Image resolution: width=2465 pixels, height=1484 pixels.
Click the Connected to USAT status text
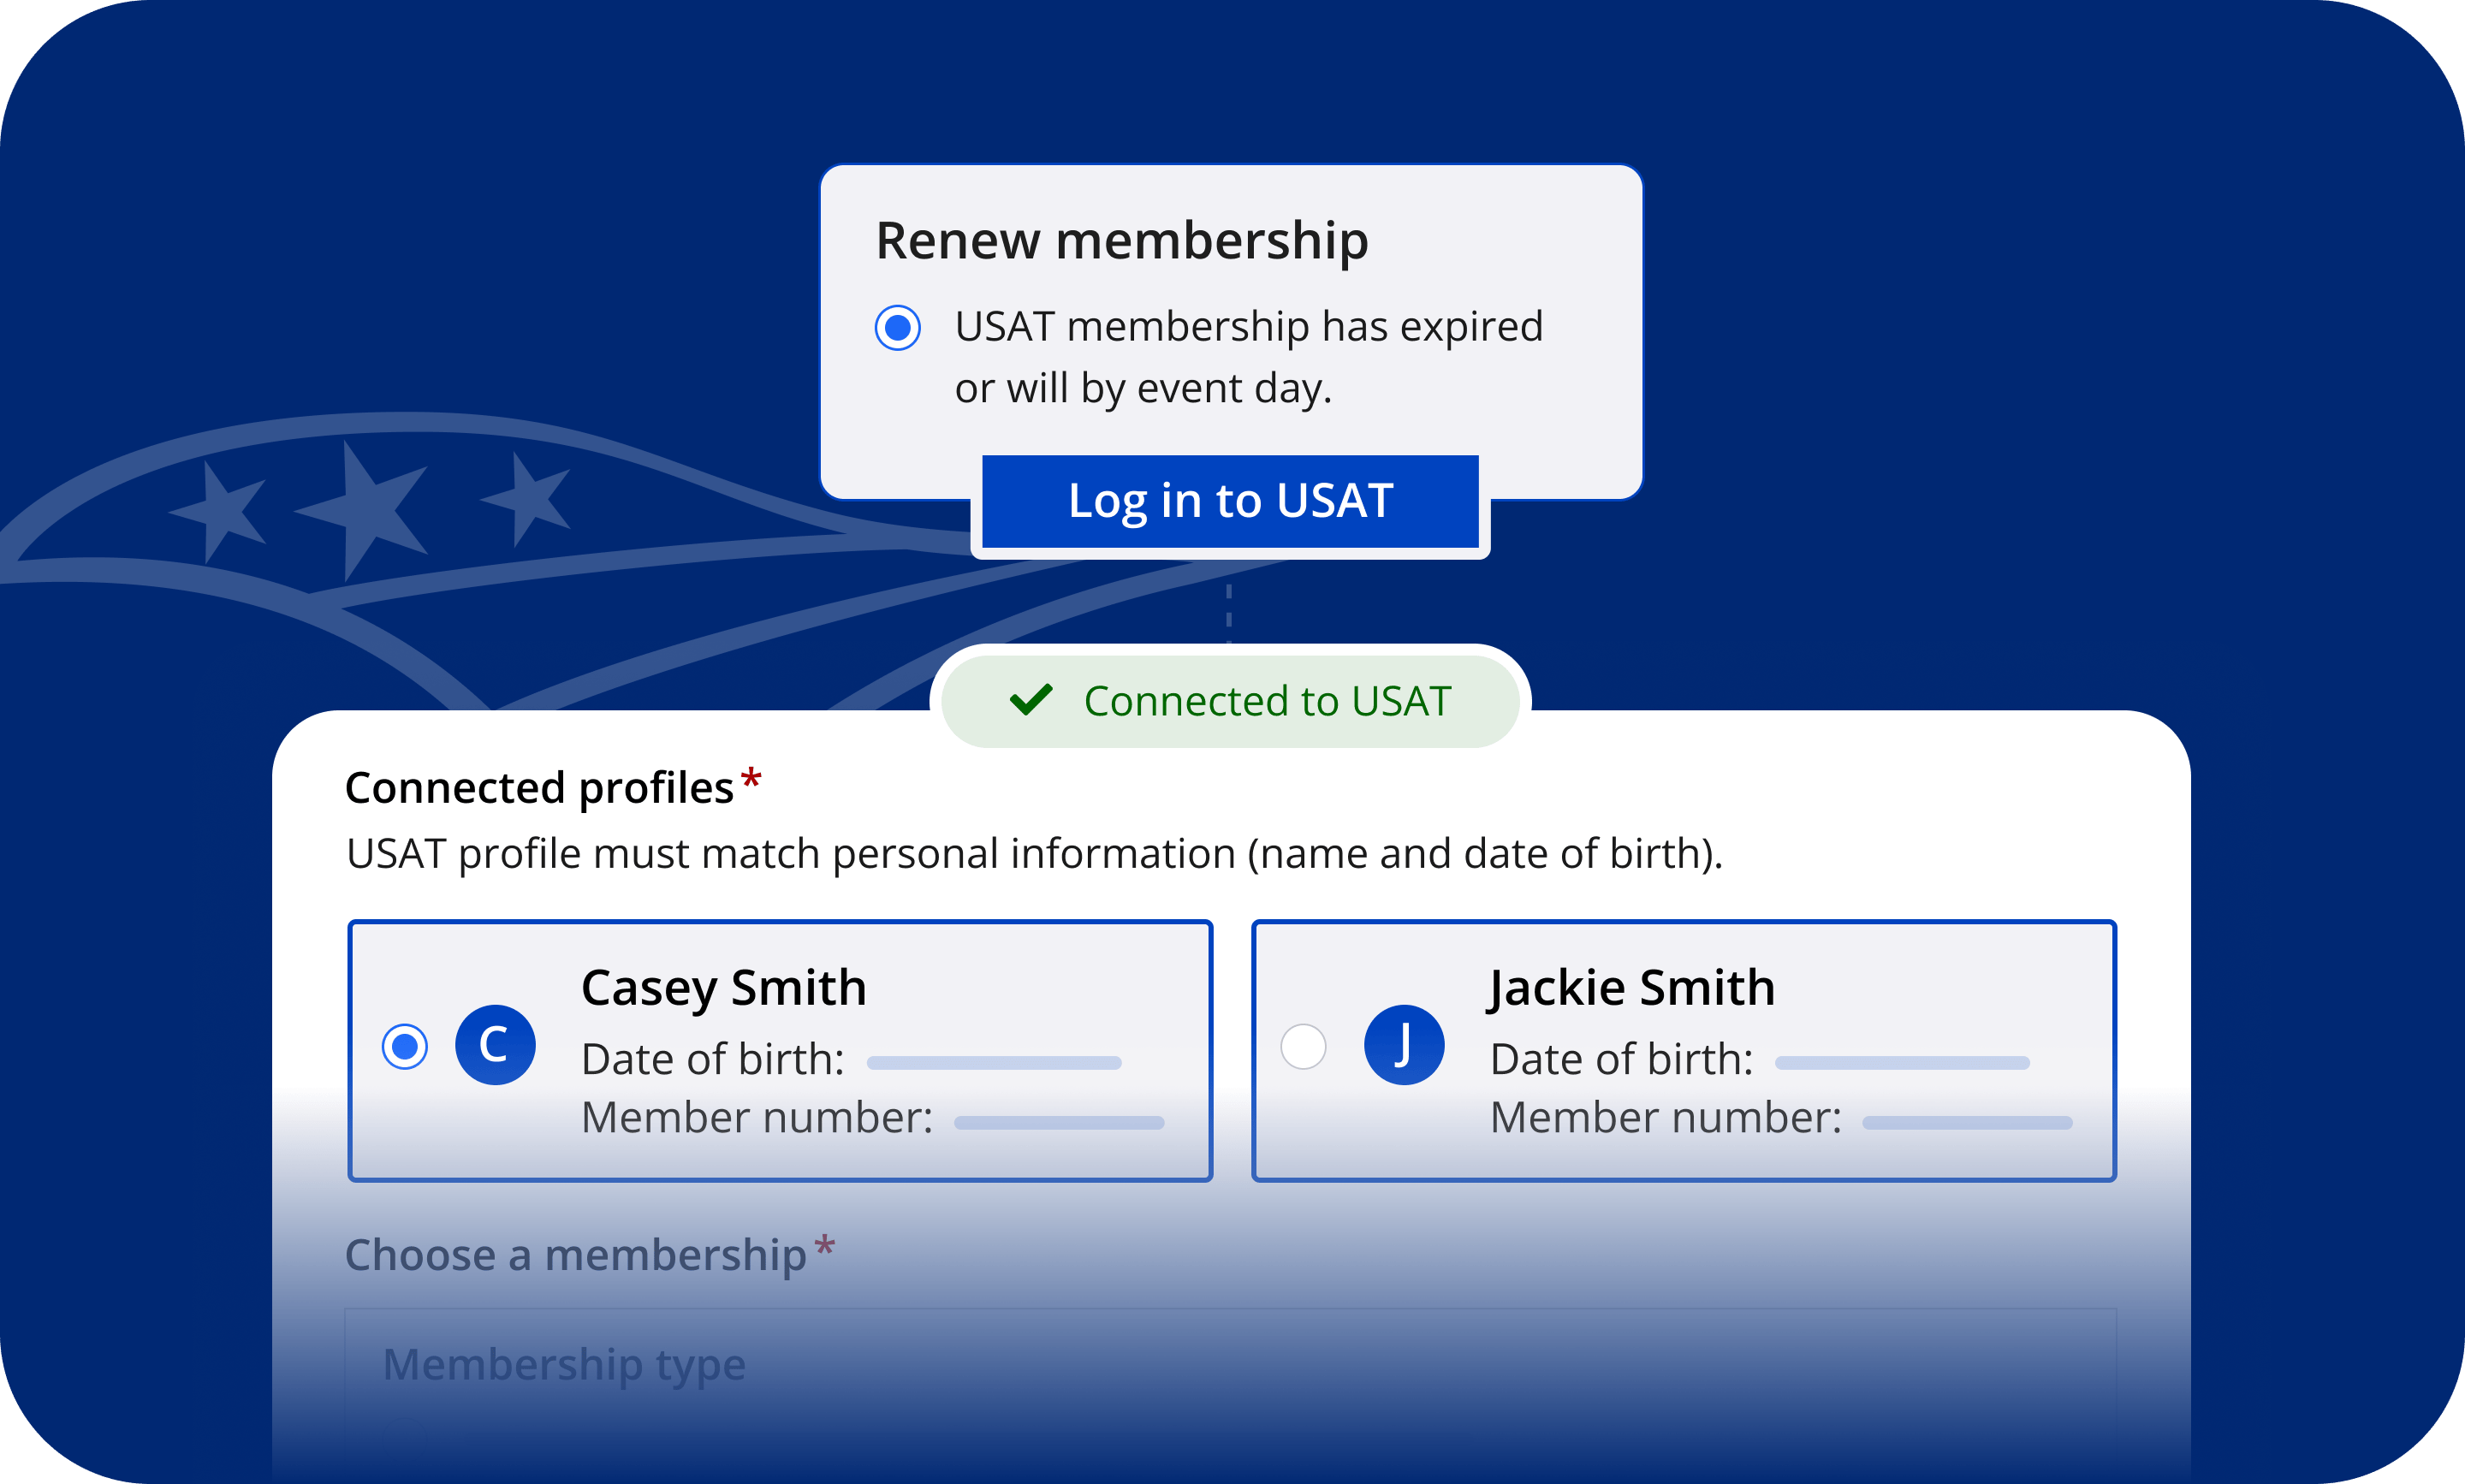[x=1266, y=701]
